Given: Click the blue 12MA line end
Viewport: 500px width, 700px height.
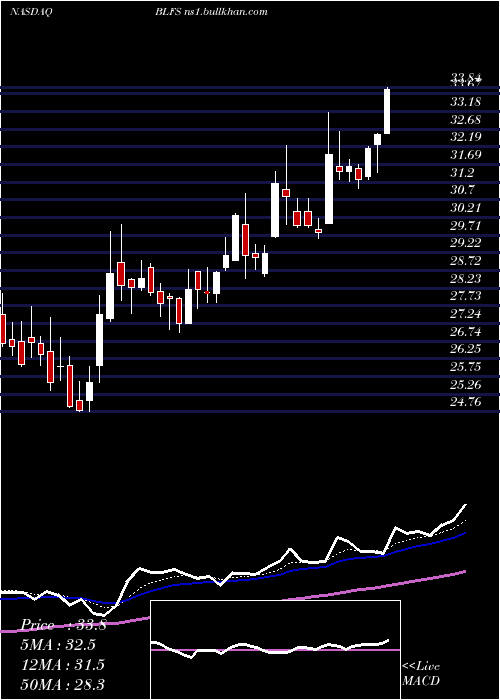Looking at the screenshot, I should tap(464, 534).
